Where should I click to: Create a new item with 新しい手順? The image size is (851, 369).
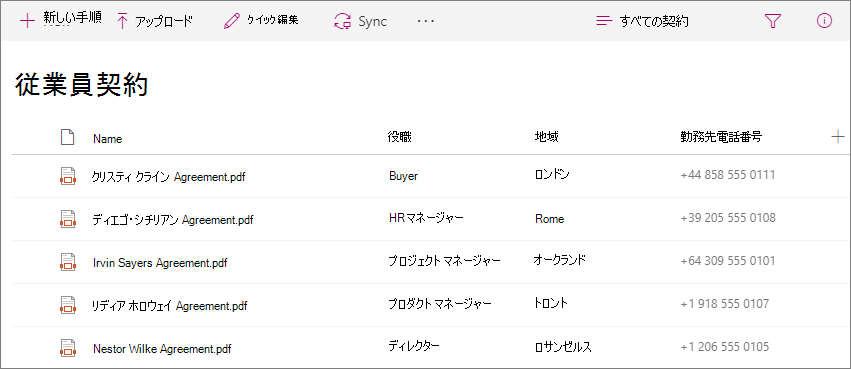pyautogui.click(x=72, y=18)
